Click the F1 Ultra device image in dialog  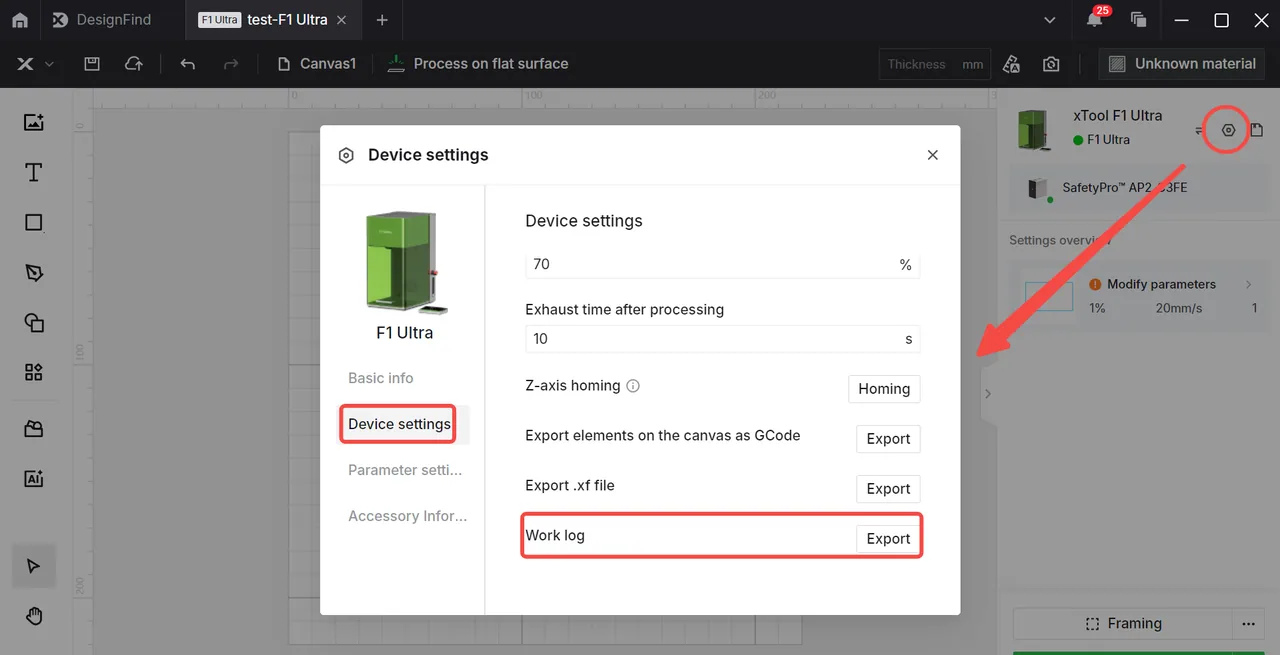pos(404,263)
